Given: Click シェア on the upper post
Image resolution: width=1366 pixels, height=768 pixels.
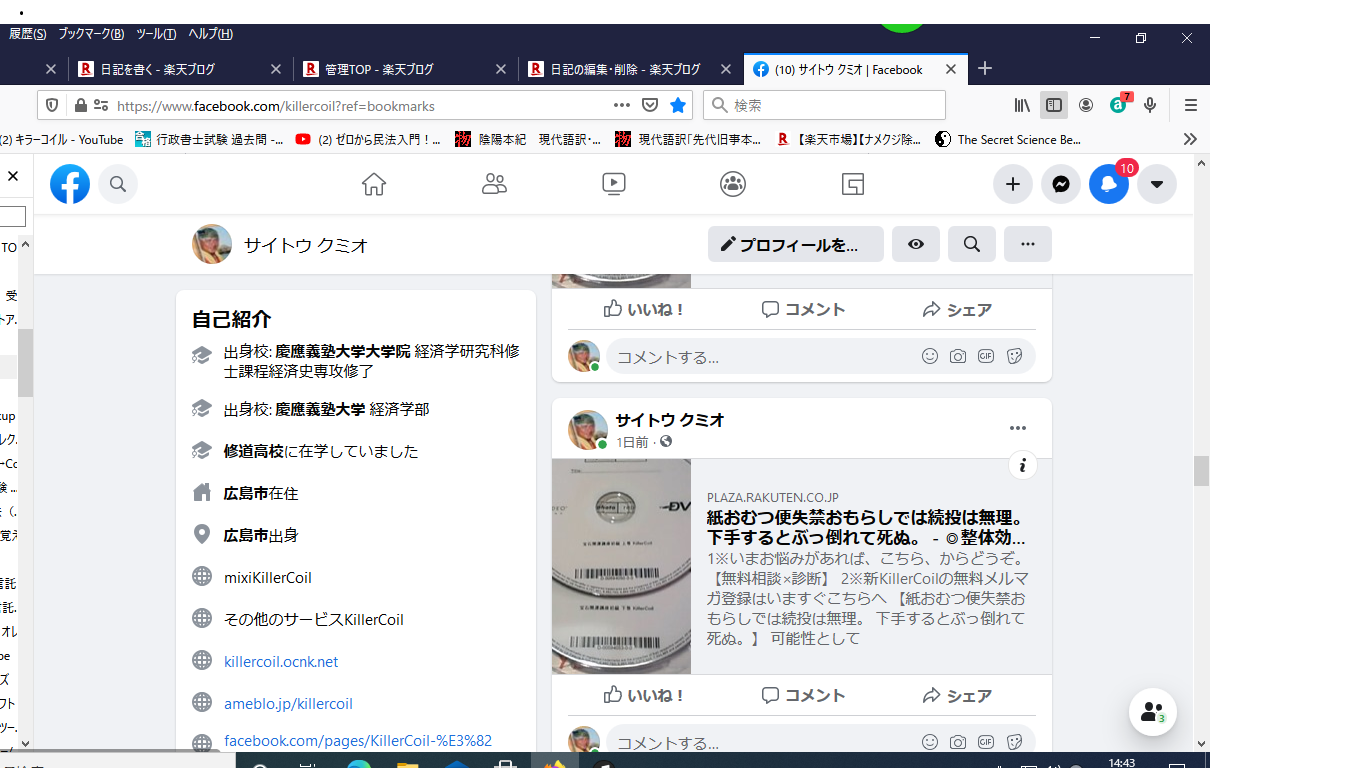Looking at the screenshot, I should tap(958, 309).
